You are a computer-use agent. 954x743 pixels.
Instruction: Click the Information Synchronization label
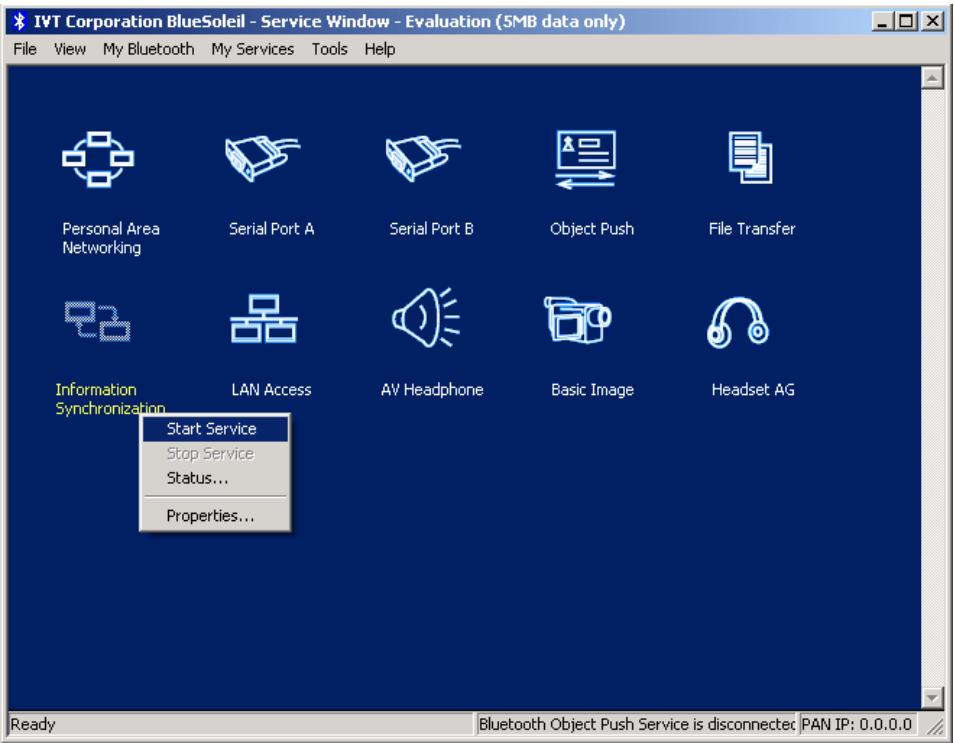pos(110,399)
